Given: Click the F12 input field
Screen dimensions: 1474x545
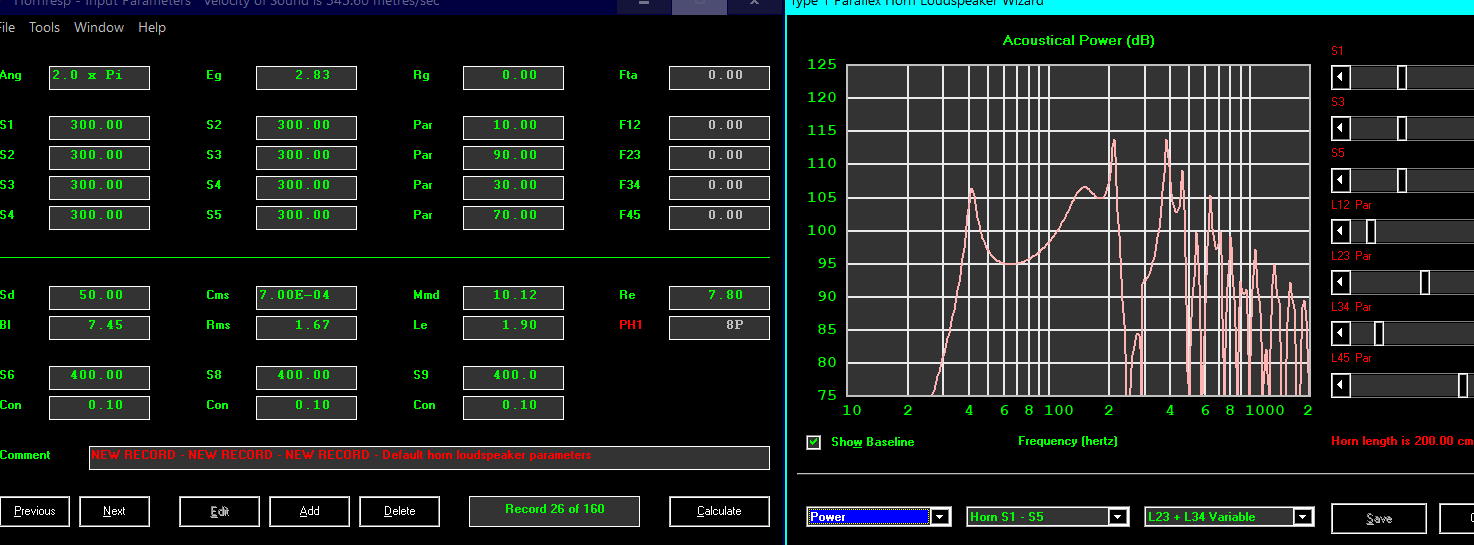Looking at the screenshot, I should point(719,127).
